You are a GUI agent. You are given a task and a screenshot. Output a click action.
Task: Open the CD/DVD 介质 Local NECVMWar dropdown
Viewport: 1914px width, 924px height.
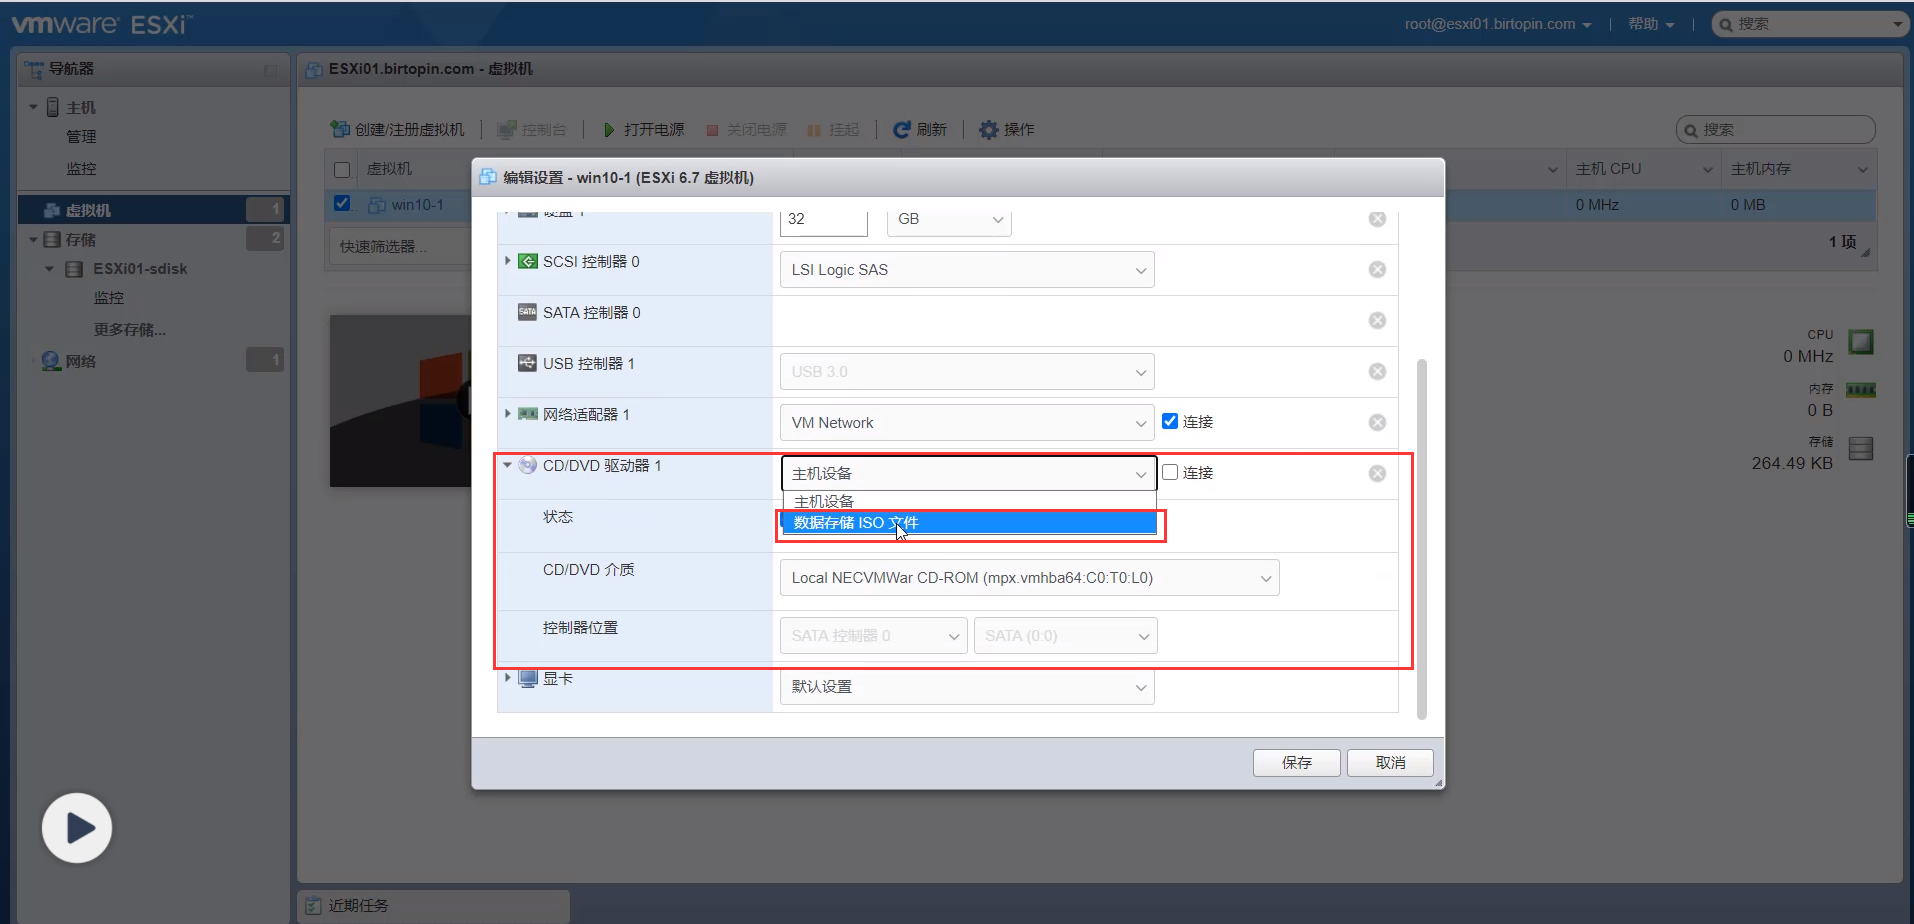(x=1030, y=577)
